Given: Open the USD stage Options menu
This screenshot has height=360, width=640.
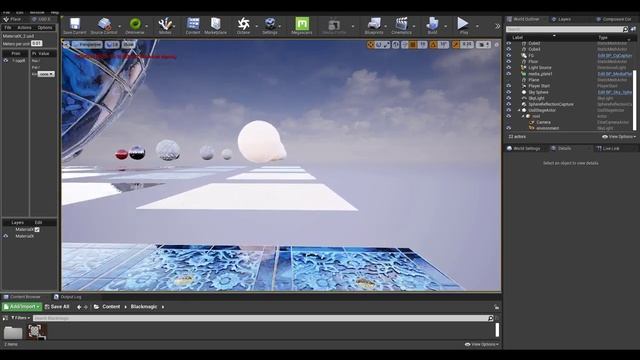Looking at the screenshot, I should [x=45, y=28].
